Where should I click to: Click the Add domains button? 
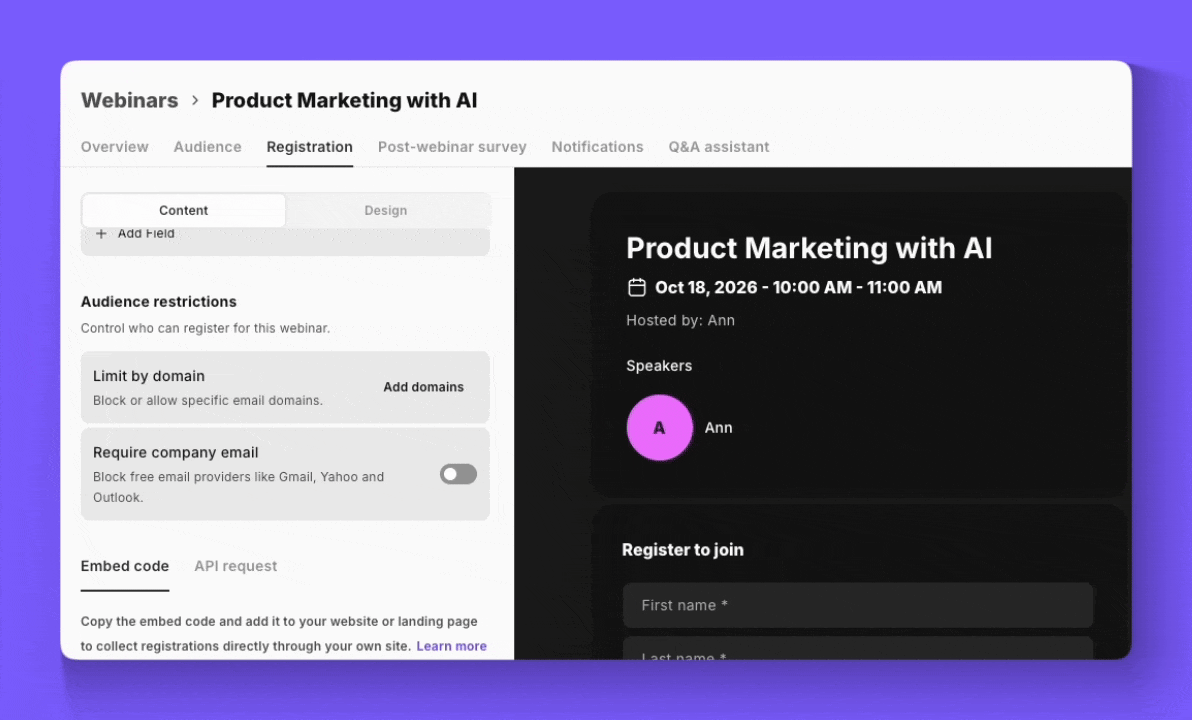point(423,387)
